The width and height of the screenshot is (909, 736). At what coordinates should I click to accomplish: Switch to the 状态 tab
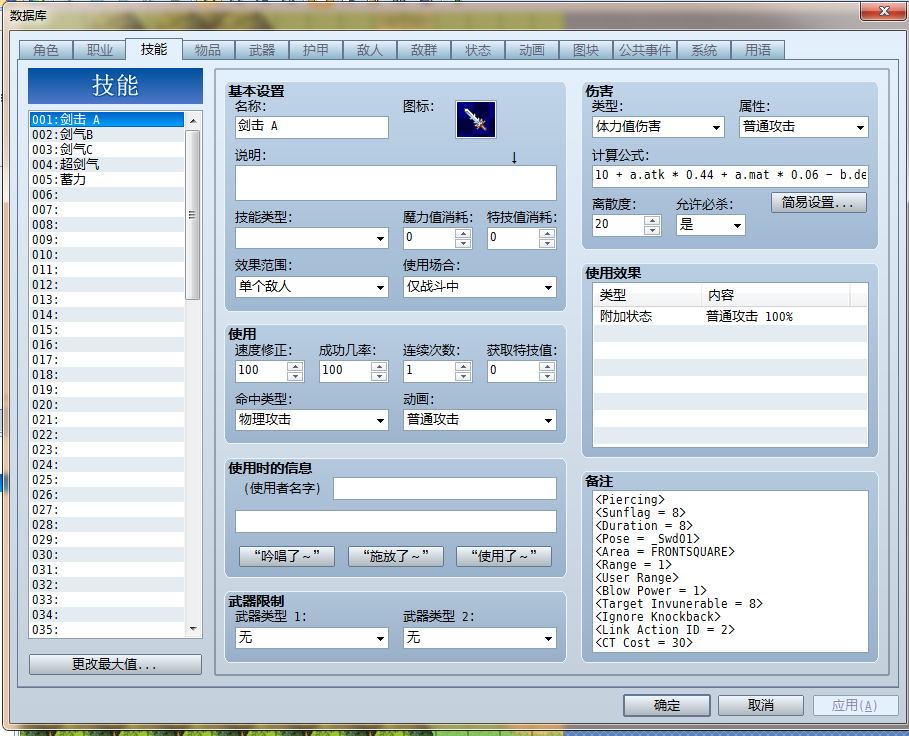tap(478, 50)
